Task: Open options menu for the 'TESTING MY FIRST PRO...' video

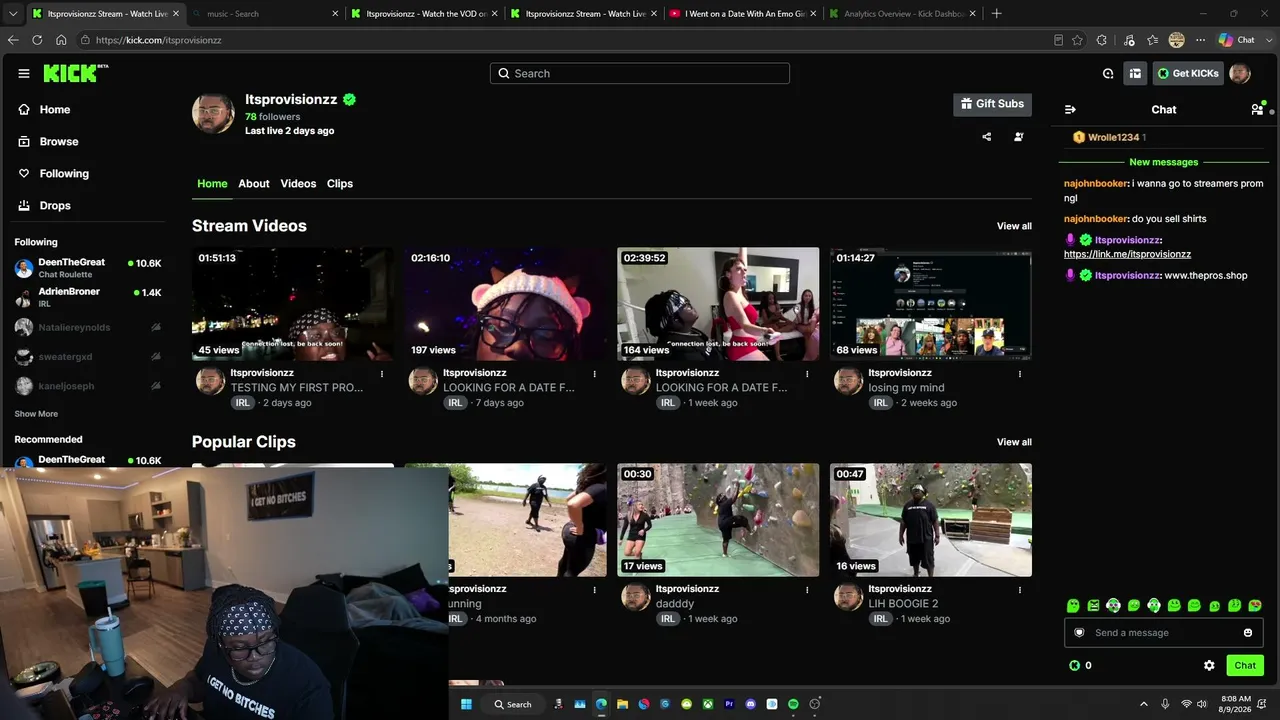Action: [382, 373]
